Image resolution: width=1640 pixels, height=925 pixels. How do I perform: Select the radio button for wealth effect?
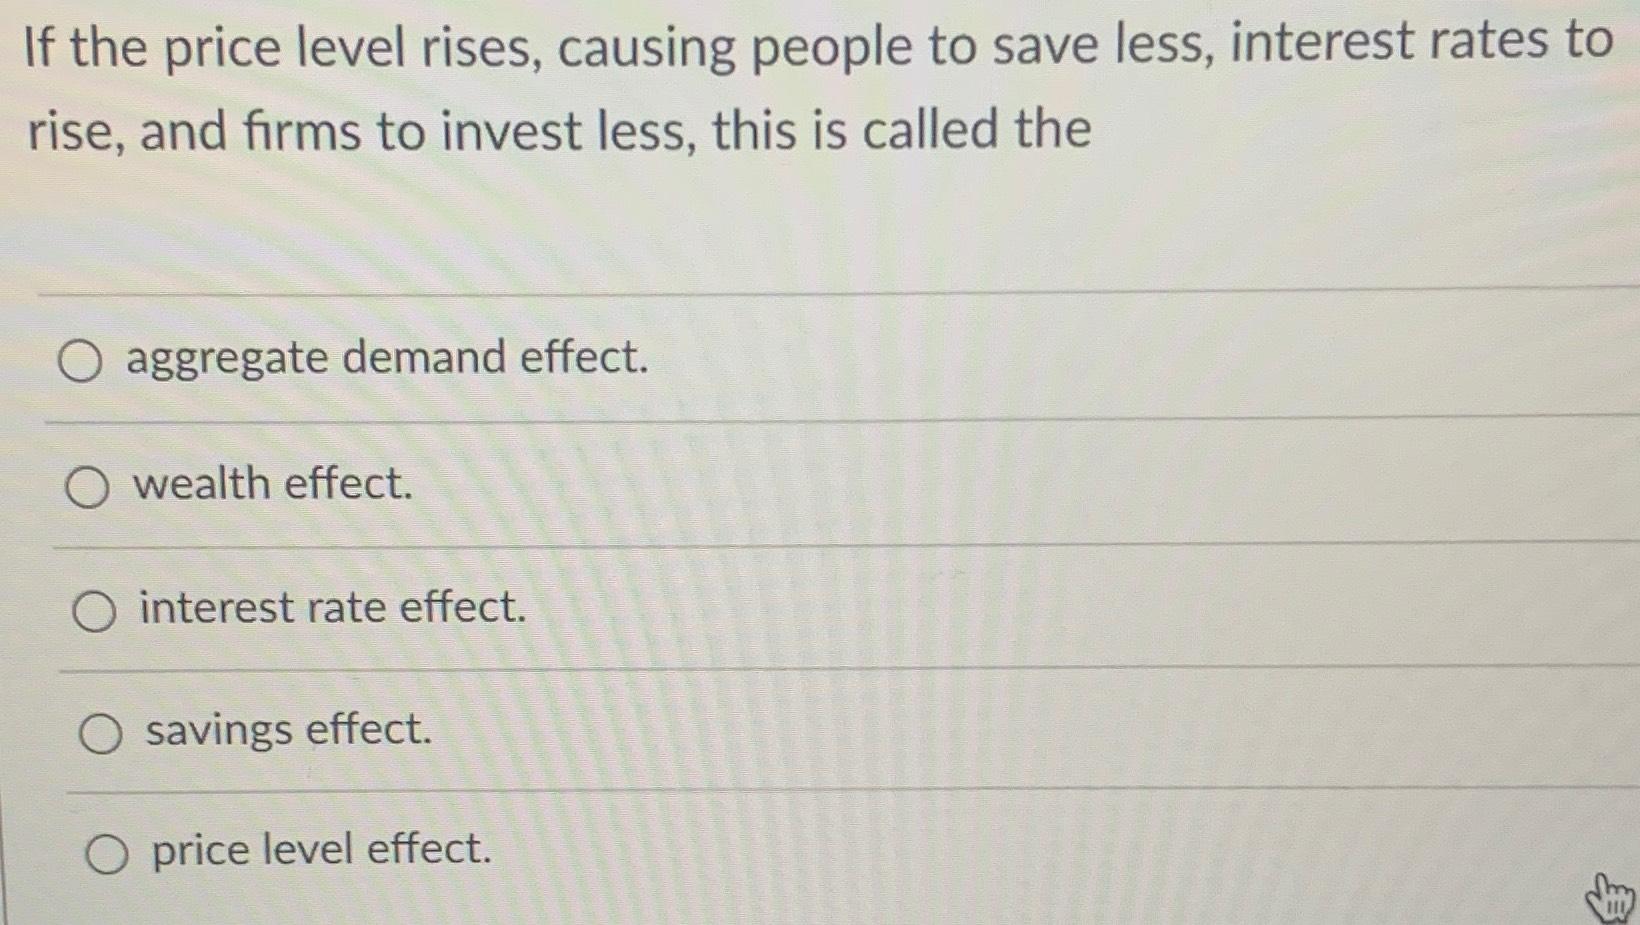point(90,488)
